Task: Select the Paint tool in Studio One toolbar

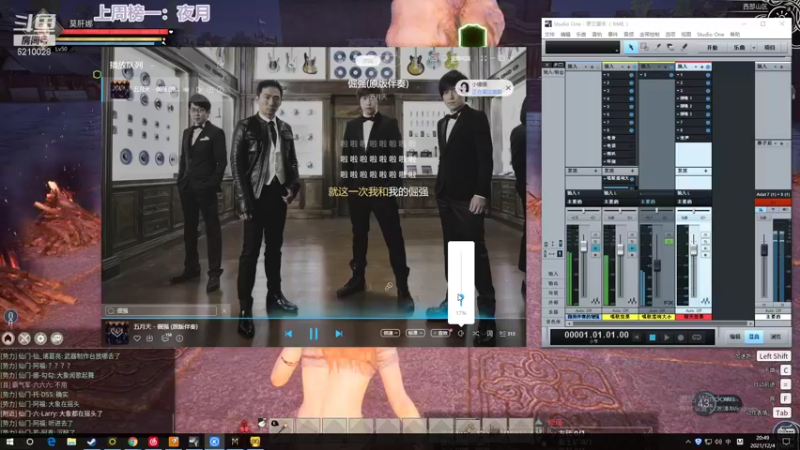Action: [x=658, y=47]
